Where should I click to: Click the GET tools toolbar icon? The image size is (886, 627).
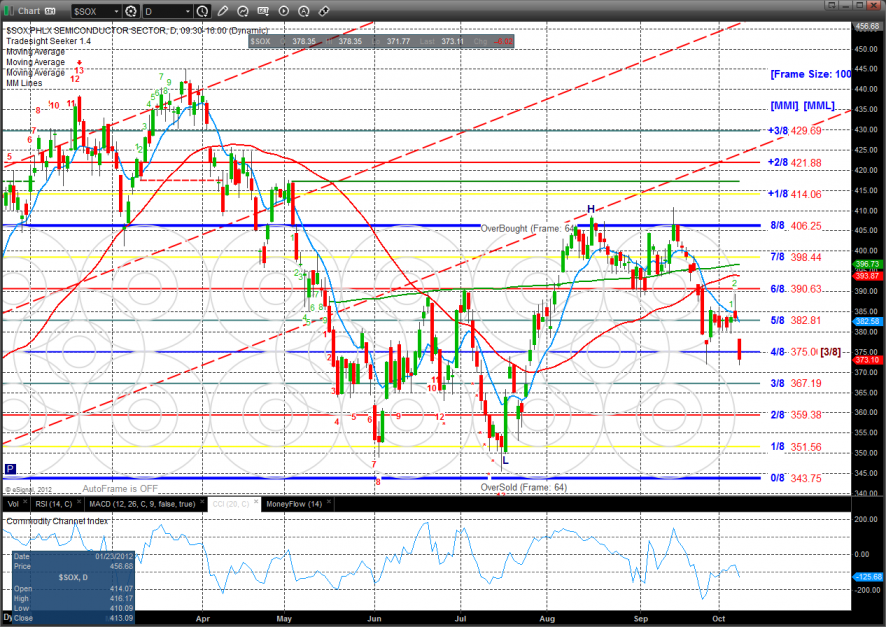[263, 11]
